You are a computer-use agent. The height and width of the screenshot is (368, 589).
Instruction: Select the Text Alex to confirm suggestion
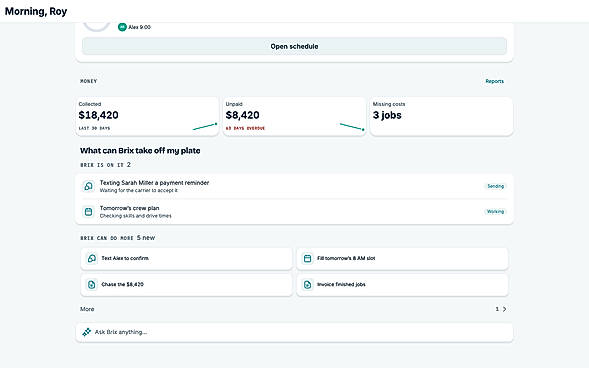(x=186, y=258)
